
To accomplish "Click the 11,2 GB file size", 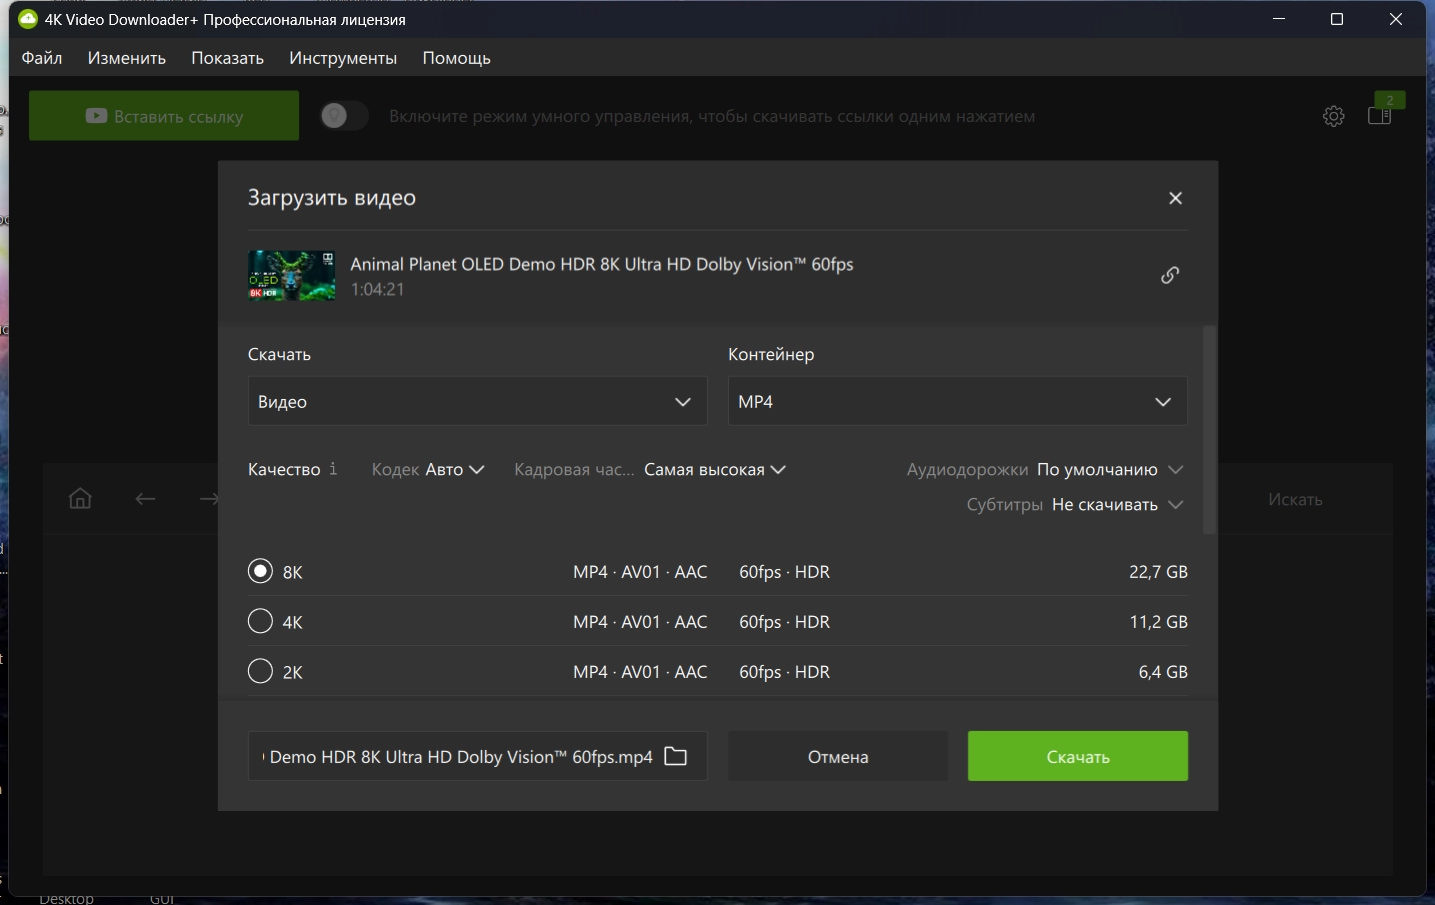I will (x=1158, y=622).
